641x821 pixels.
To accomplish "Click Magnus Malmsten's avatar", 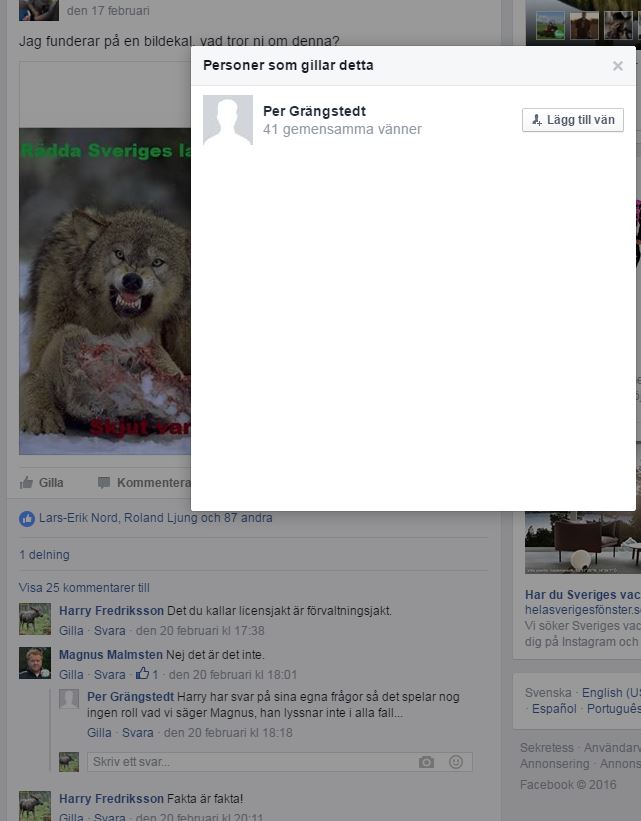I will coord(35,663).
